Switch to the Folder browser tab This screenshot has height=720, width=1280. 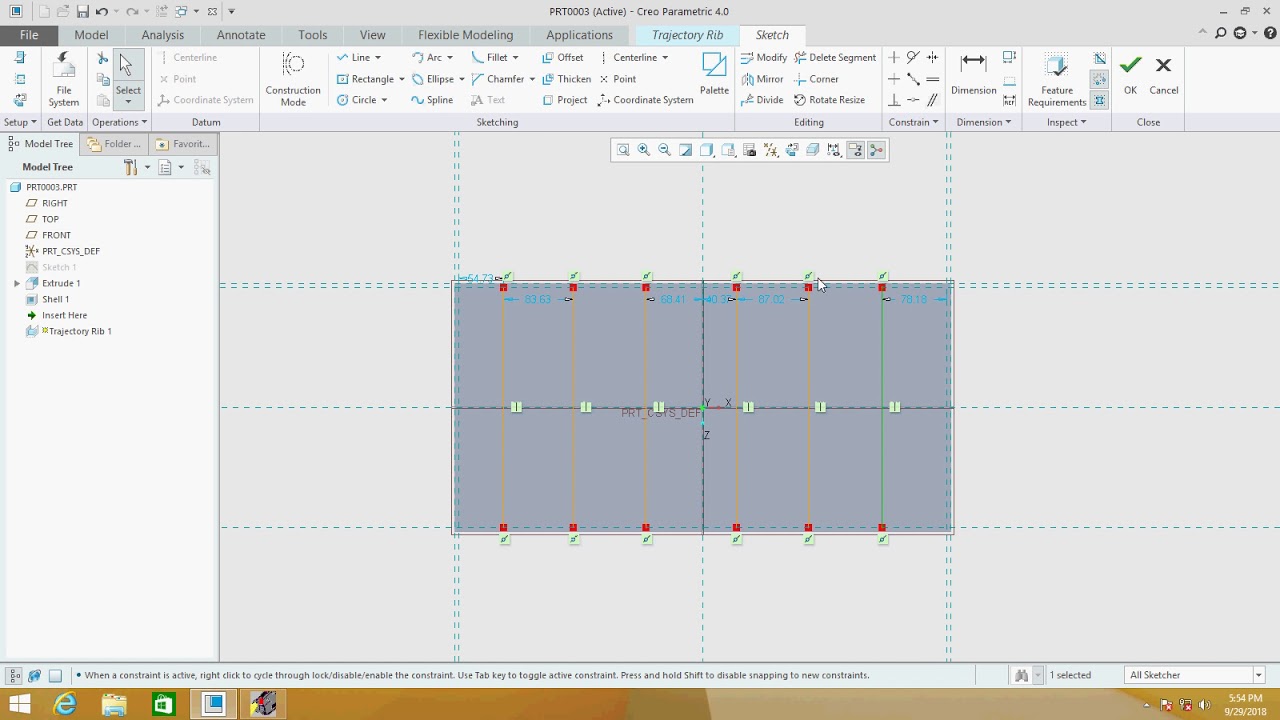point(115,144)
